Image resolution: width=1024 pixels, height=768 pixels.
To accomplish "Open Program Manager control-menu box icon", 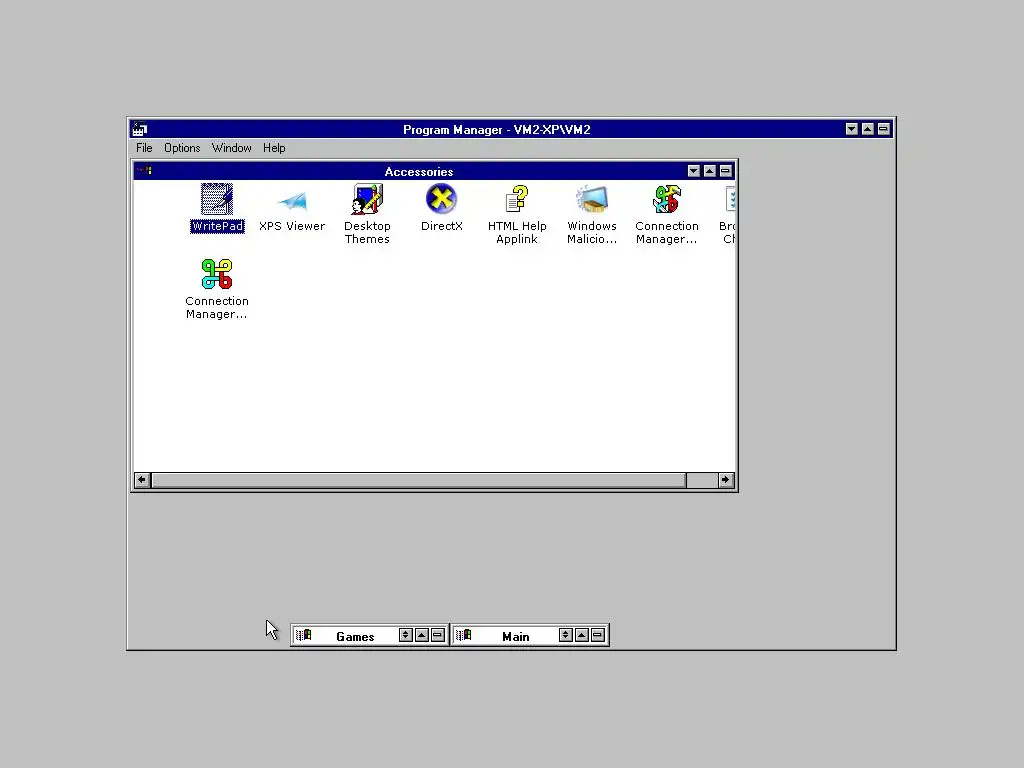I will pyautogui.click(x=140, y=129).
